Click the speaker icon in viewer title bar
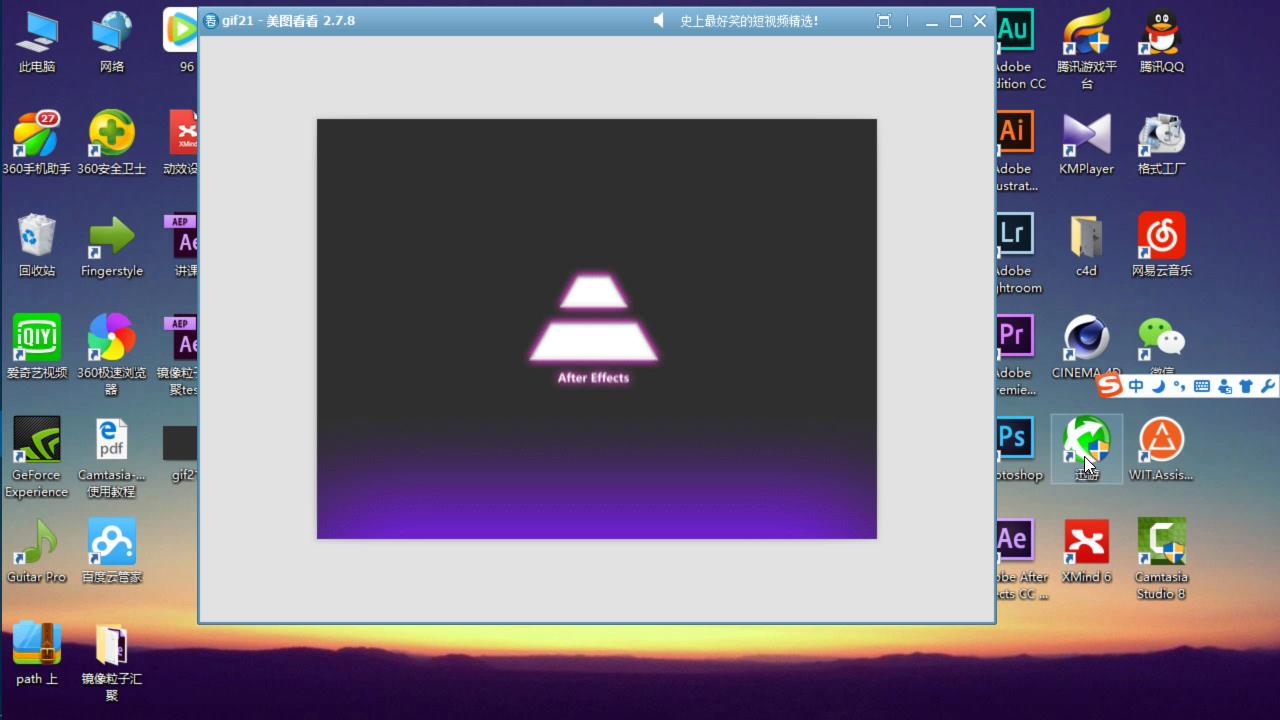 click(658, 20)
